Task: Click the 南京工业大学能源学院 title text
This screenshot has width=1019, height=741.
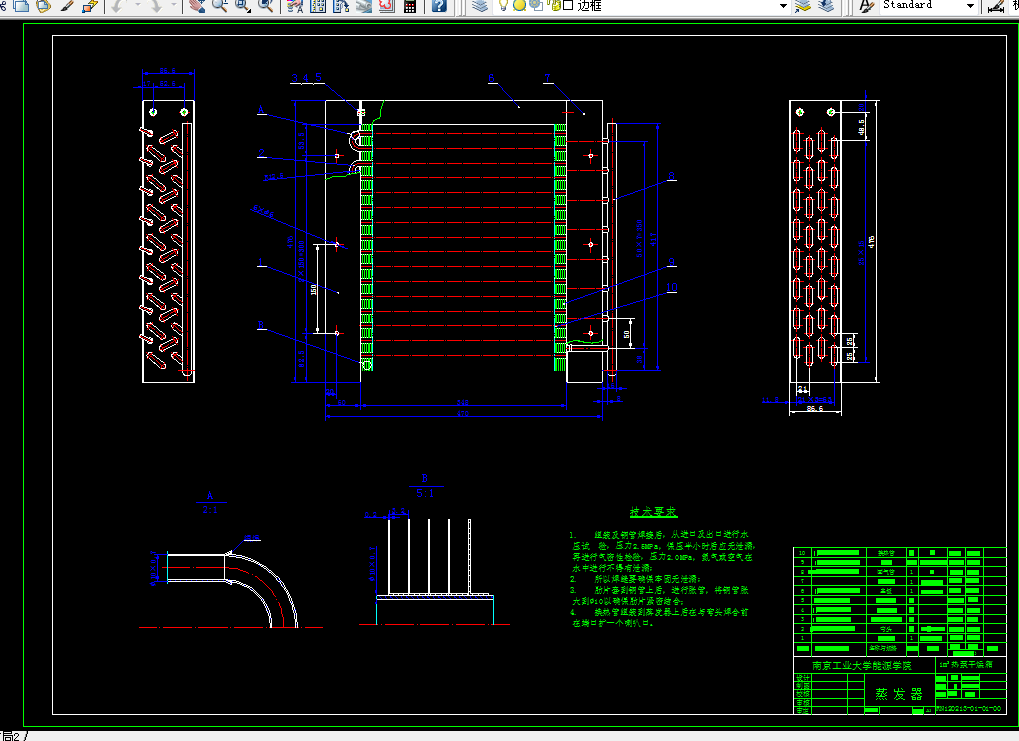Action: (x=862, y=666)
